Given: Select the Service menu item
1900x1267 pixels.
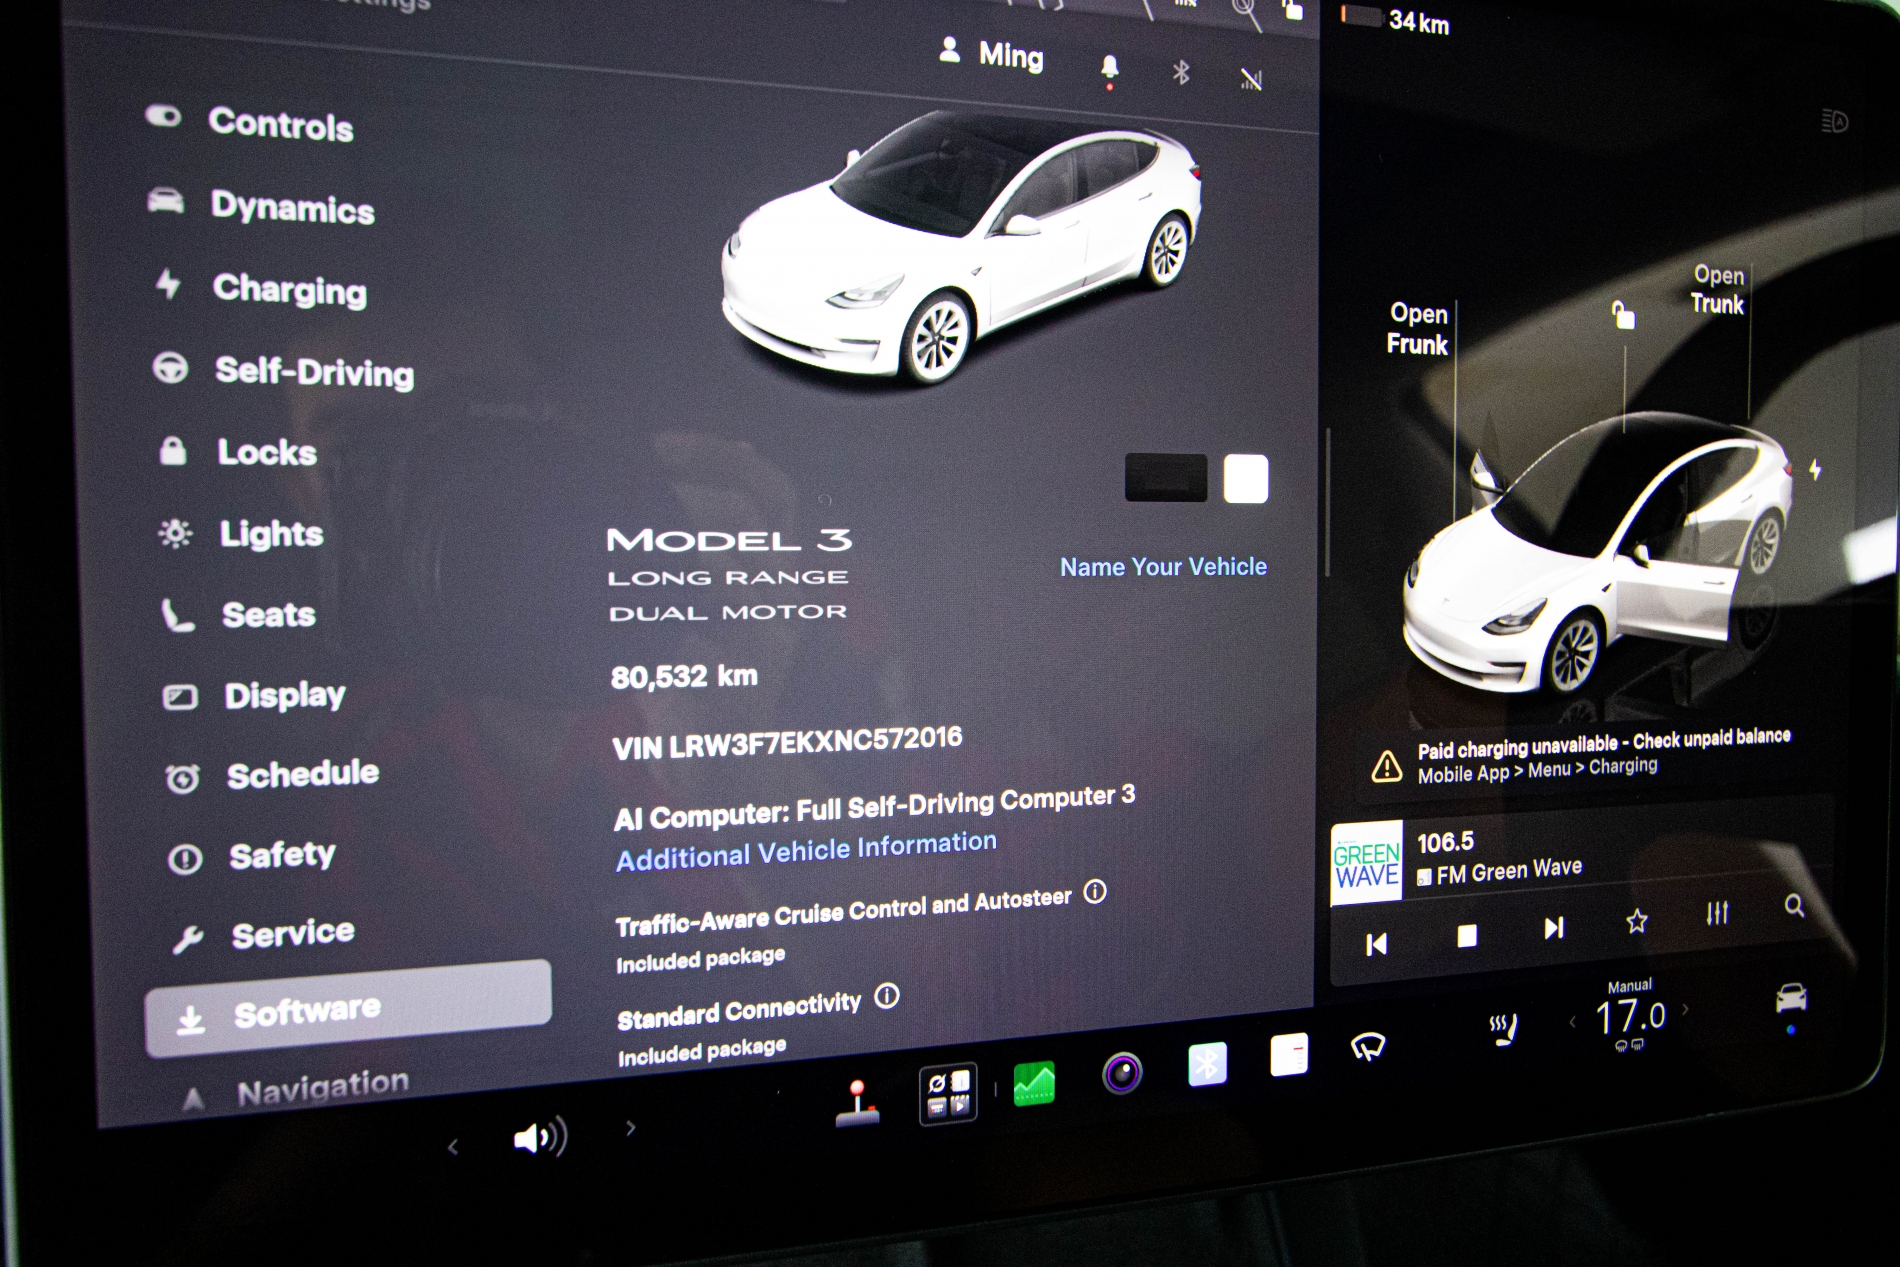Looking at the screenshot, I should point(263,935).
